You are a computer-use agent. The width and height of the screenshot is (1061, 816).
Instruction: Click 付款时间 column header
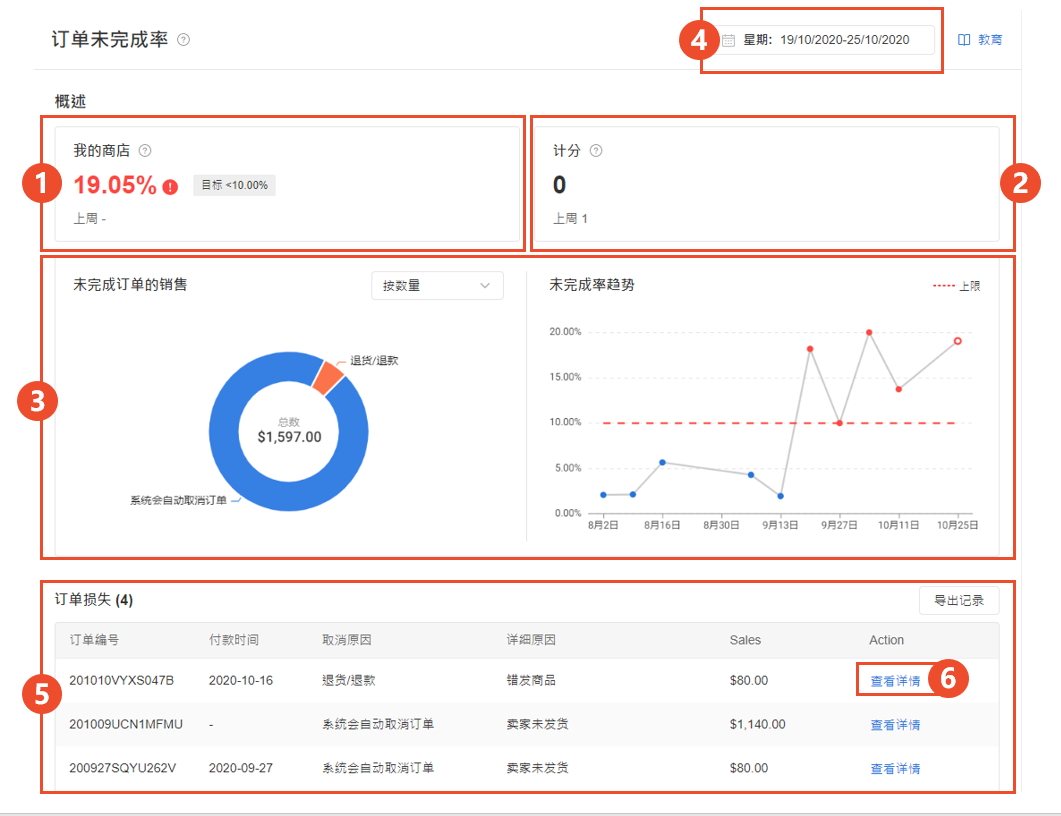click(233, 640)
